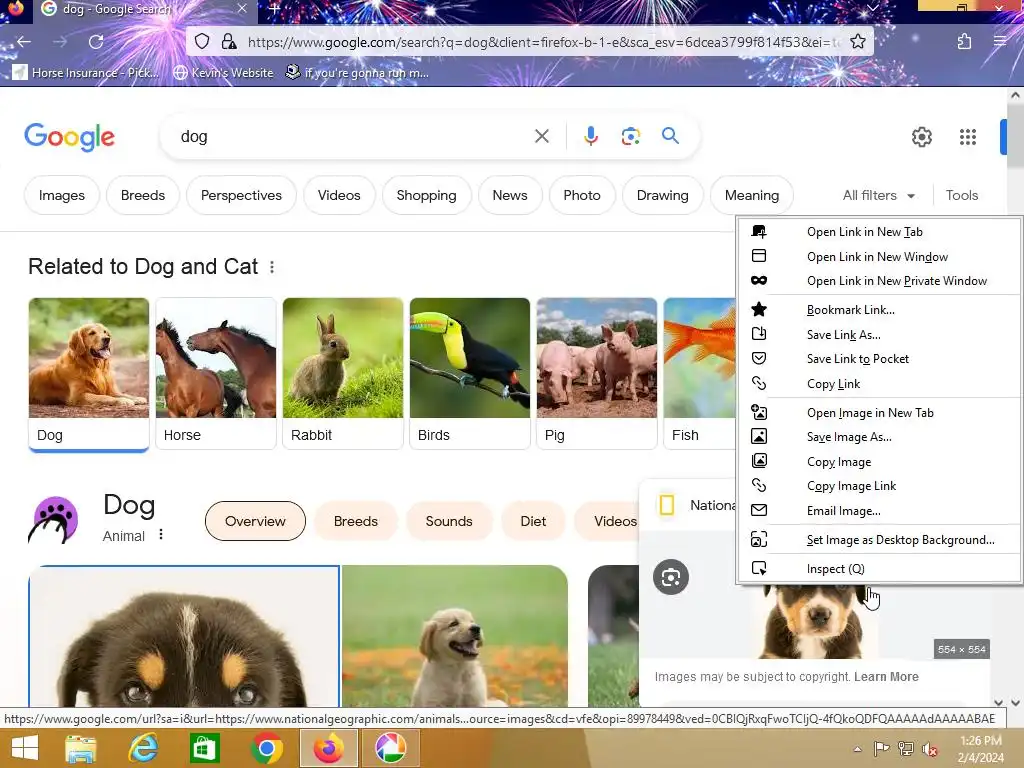Expand the All filters dropdown
The image size is (1024, 768).
point(878,195)
